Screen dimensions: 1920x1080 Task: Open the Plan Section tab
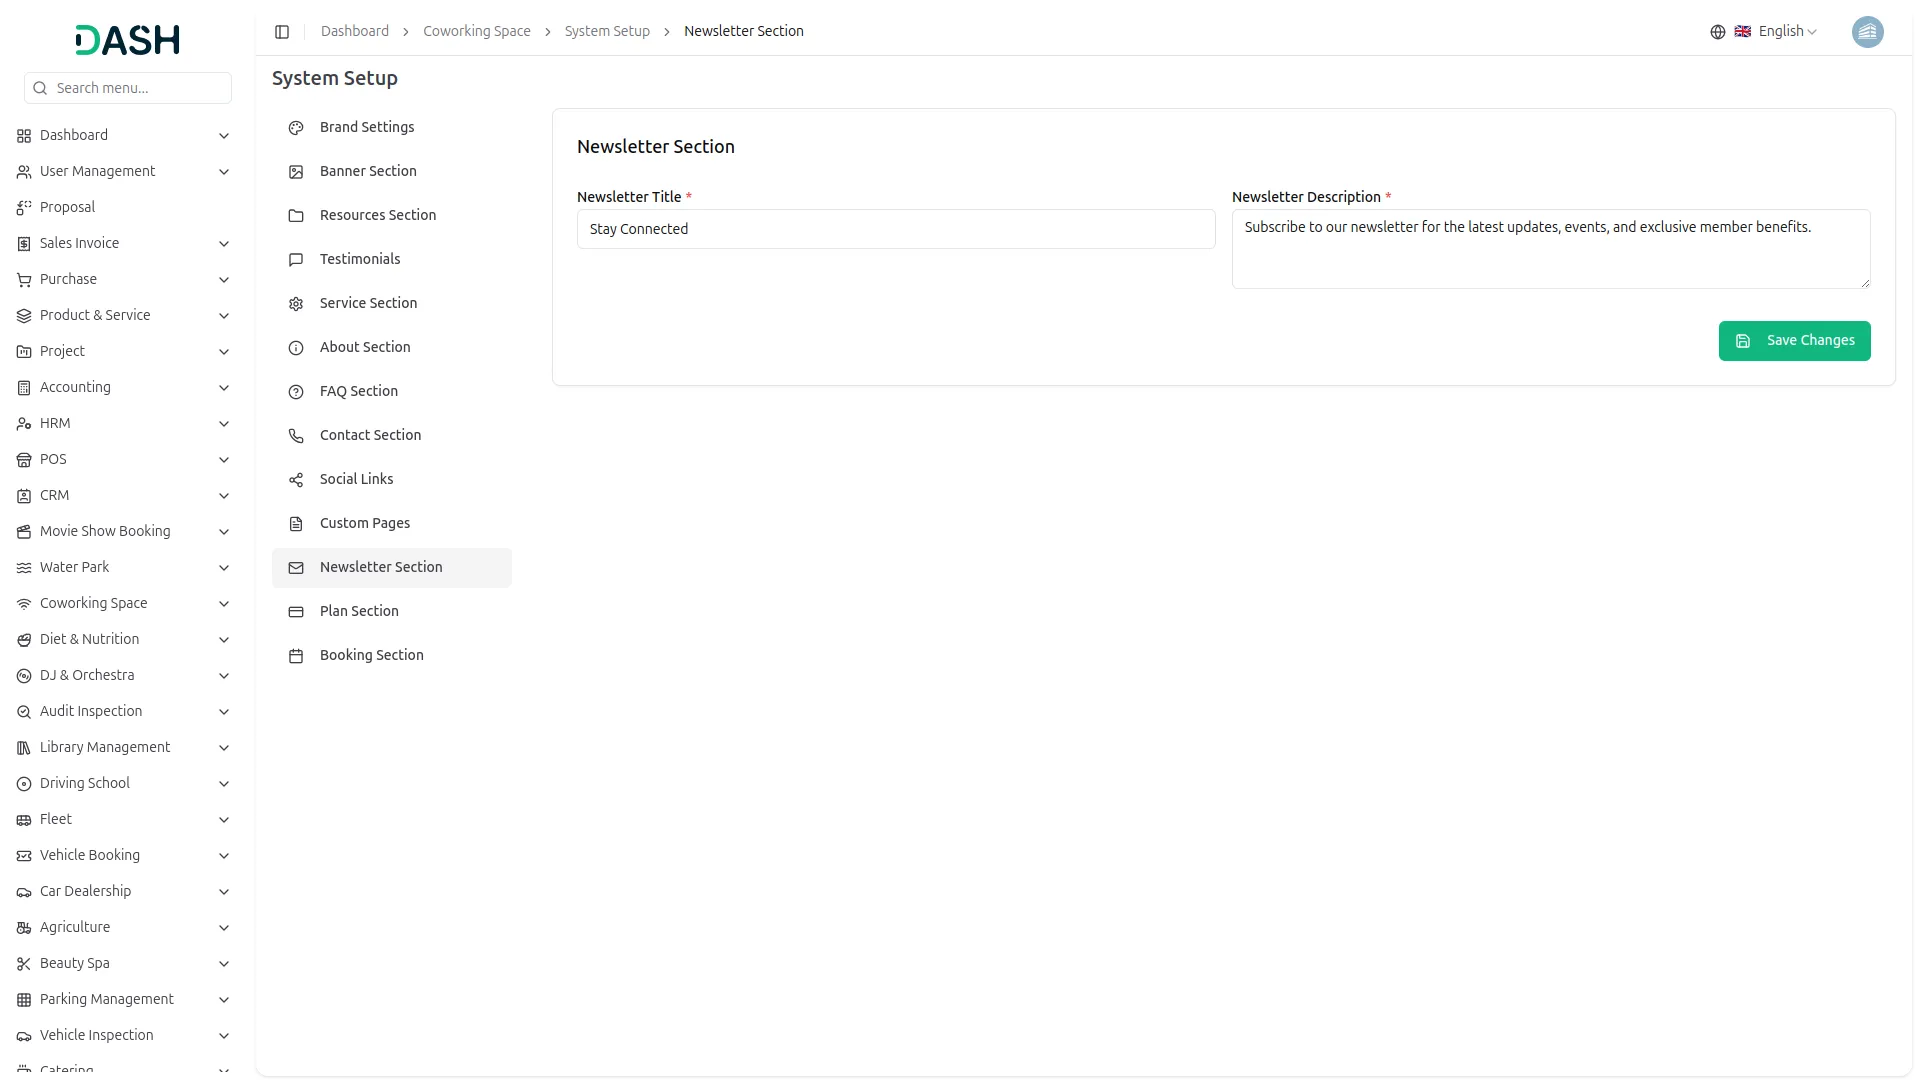click(359, 611)
